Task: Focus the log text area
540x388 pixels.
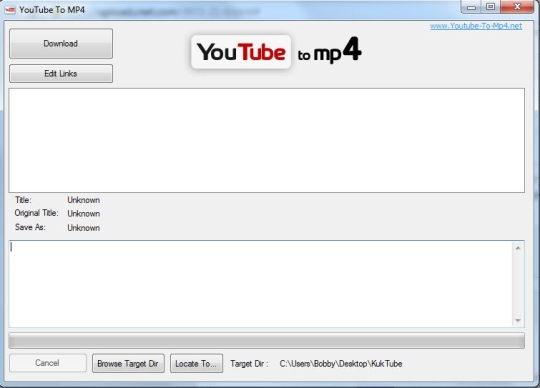Action: 260,284
